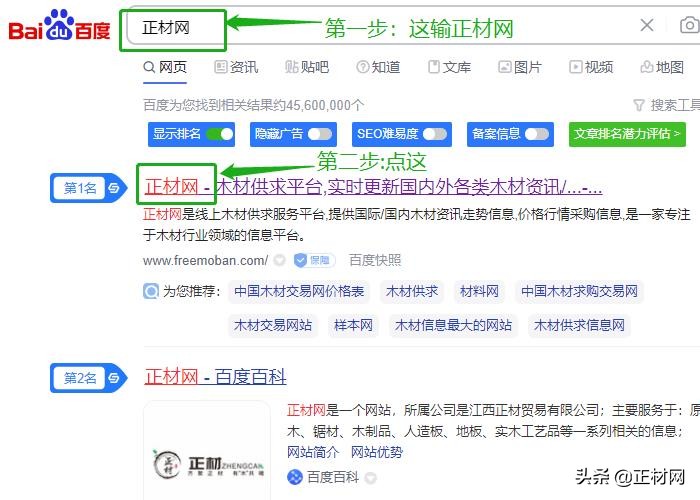Viewport: 700px width, 500px height.
Task: Open the 正材网 木材供求平台 result title
Action: (373, 187)
